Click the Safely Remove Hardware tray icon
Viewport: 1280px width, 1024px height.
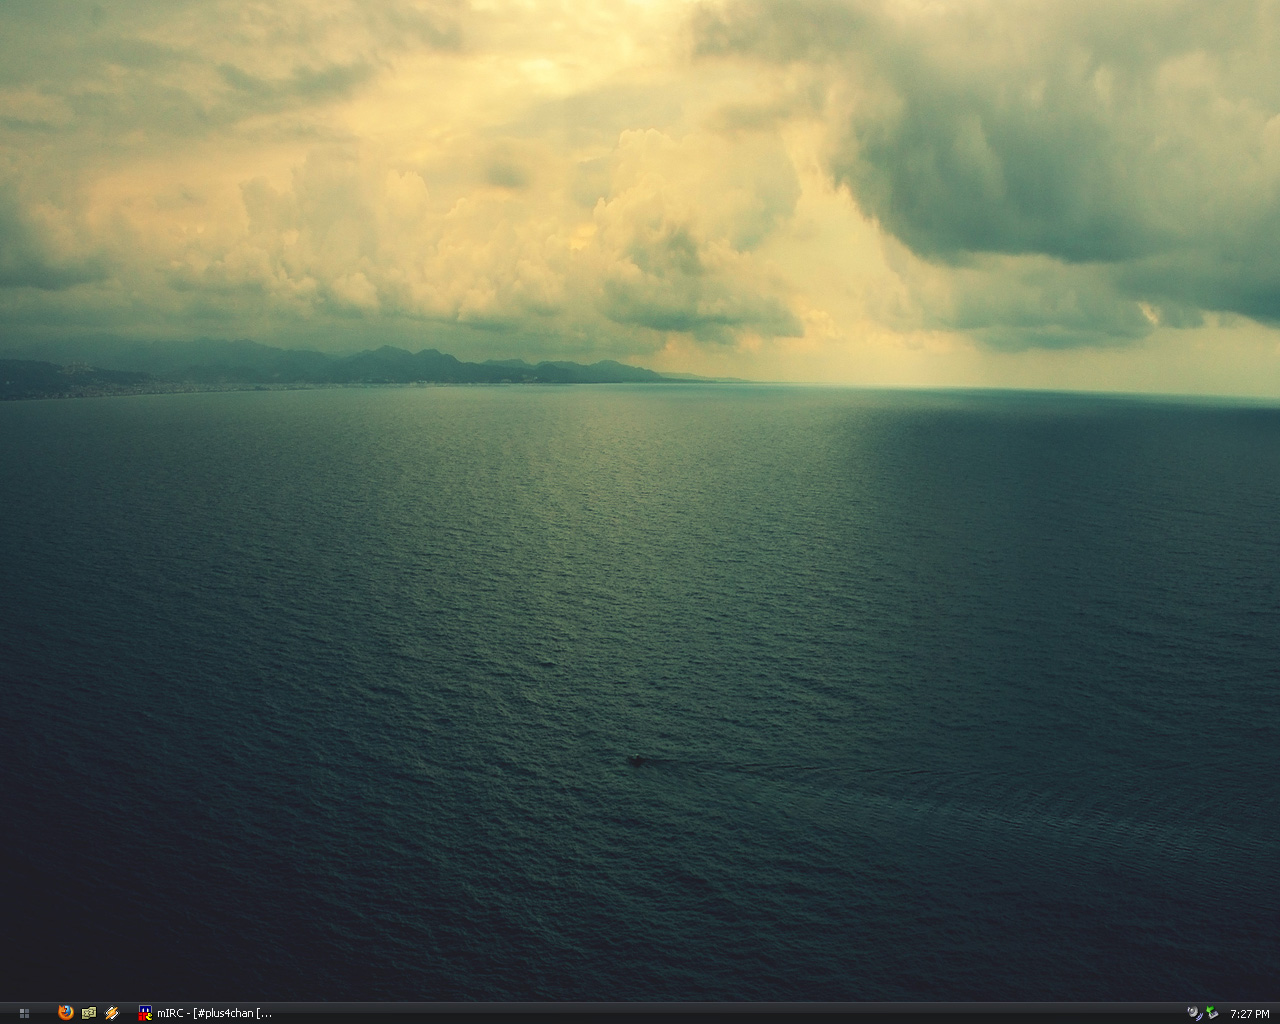click(x=1212, y=1013)
